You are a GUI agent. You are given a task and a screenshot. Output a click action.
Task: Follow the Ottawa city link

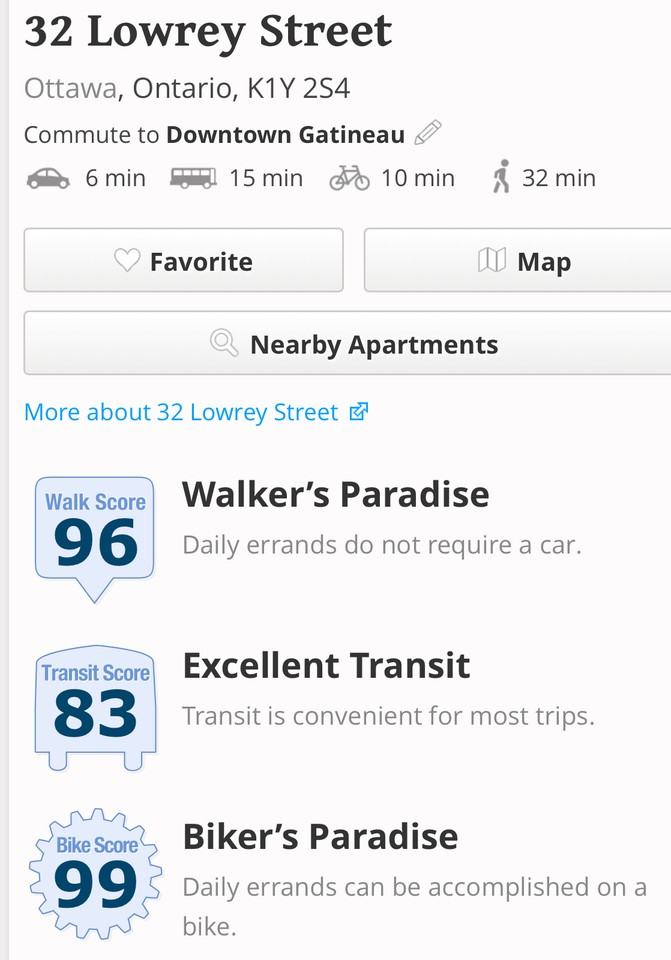click(x=70, y=88)
